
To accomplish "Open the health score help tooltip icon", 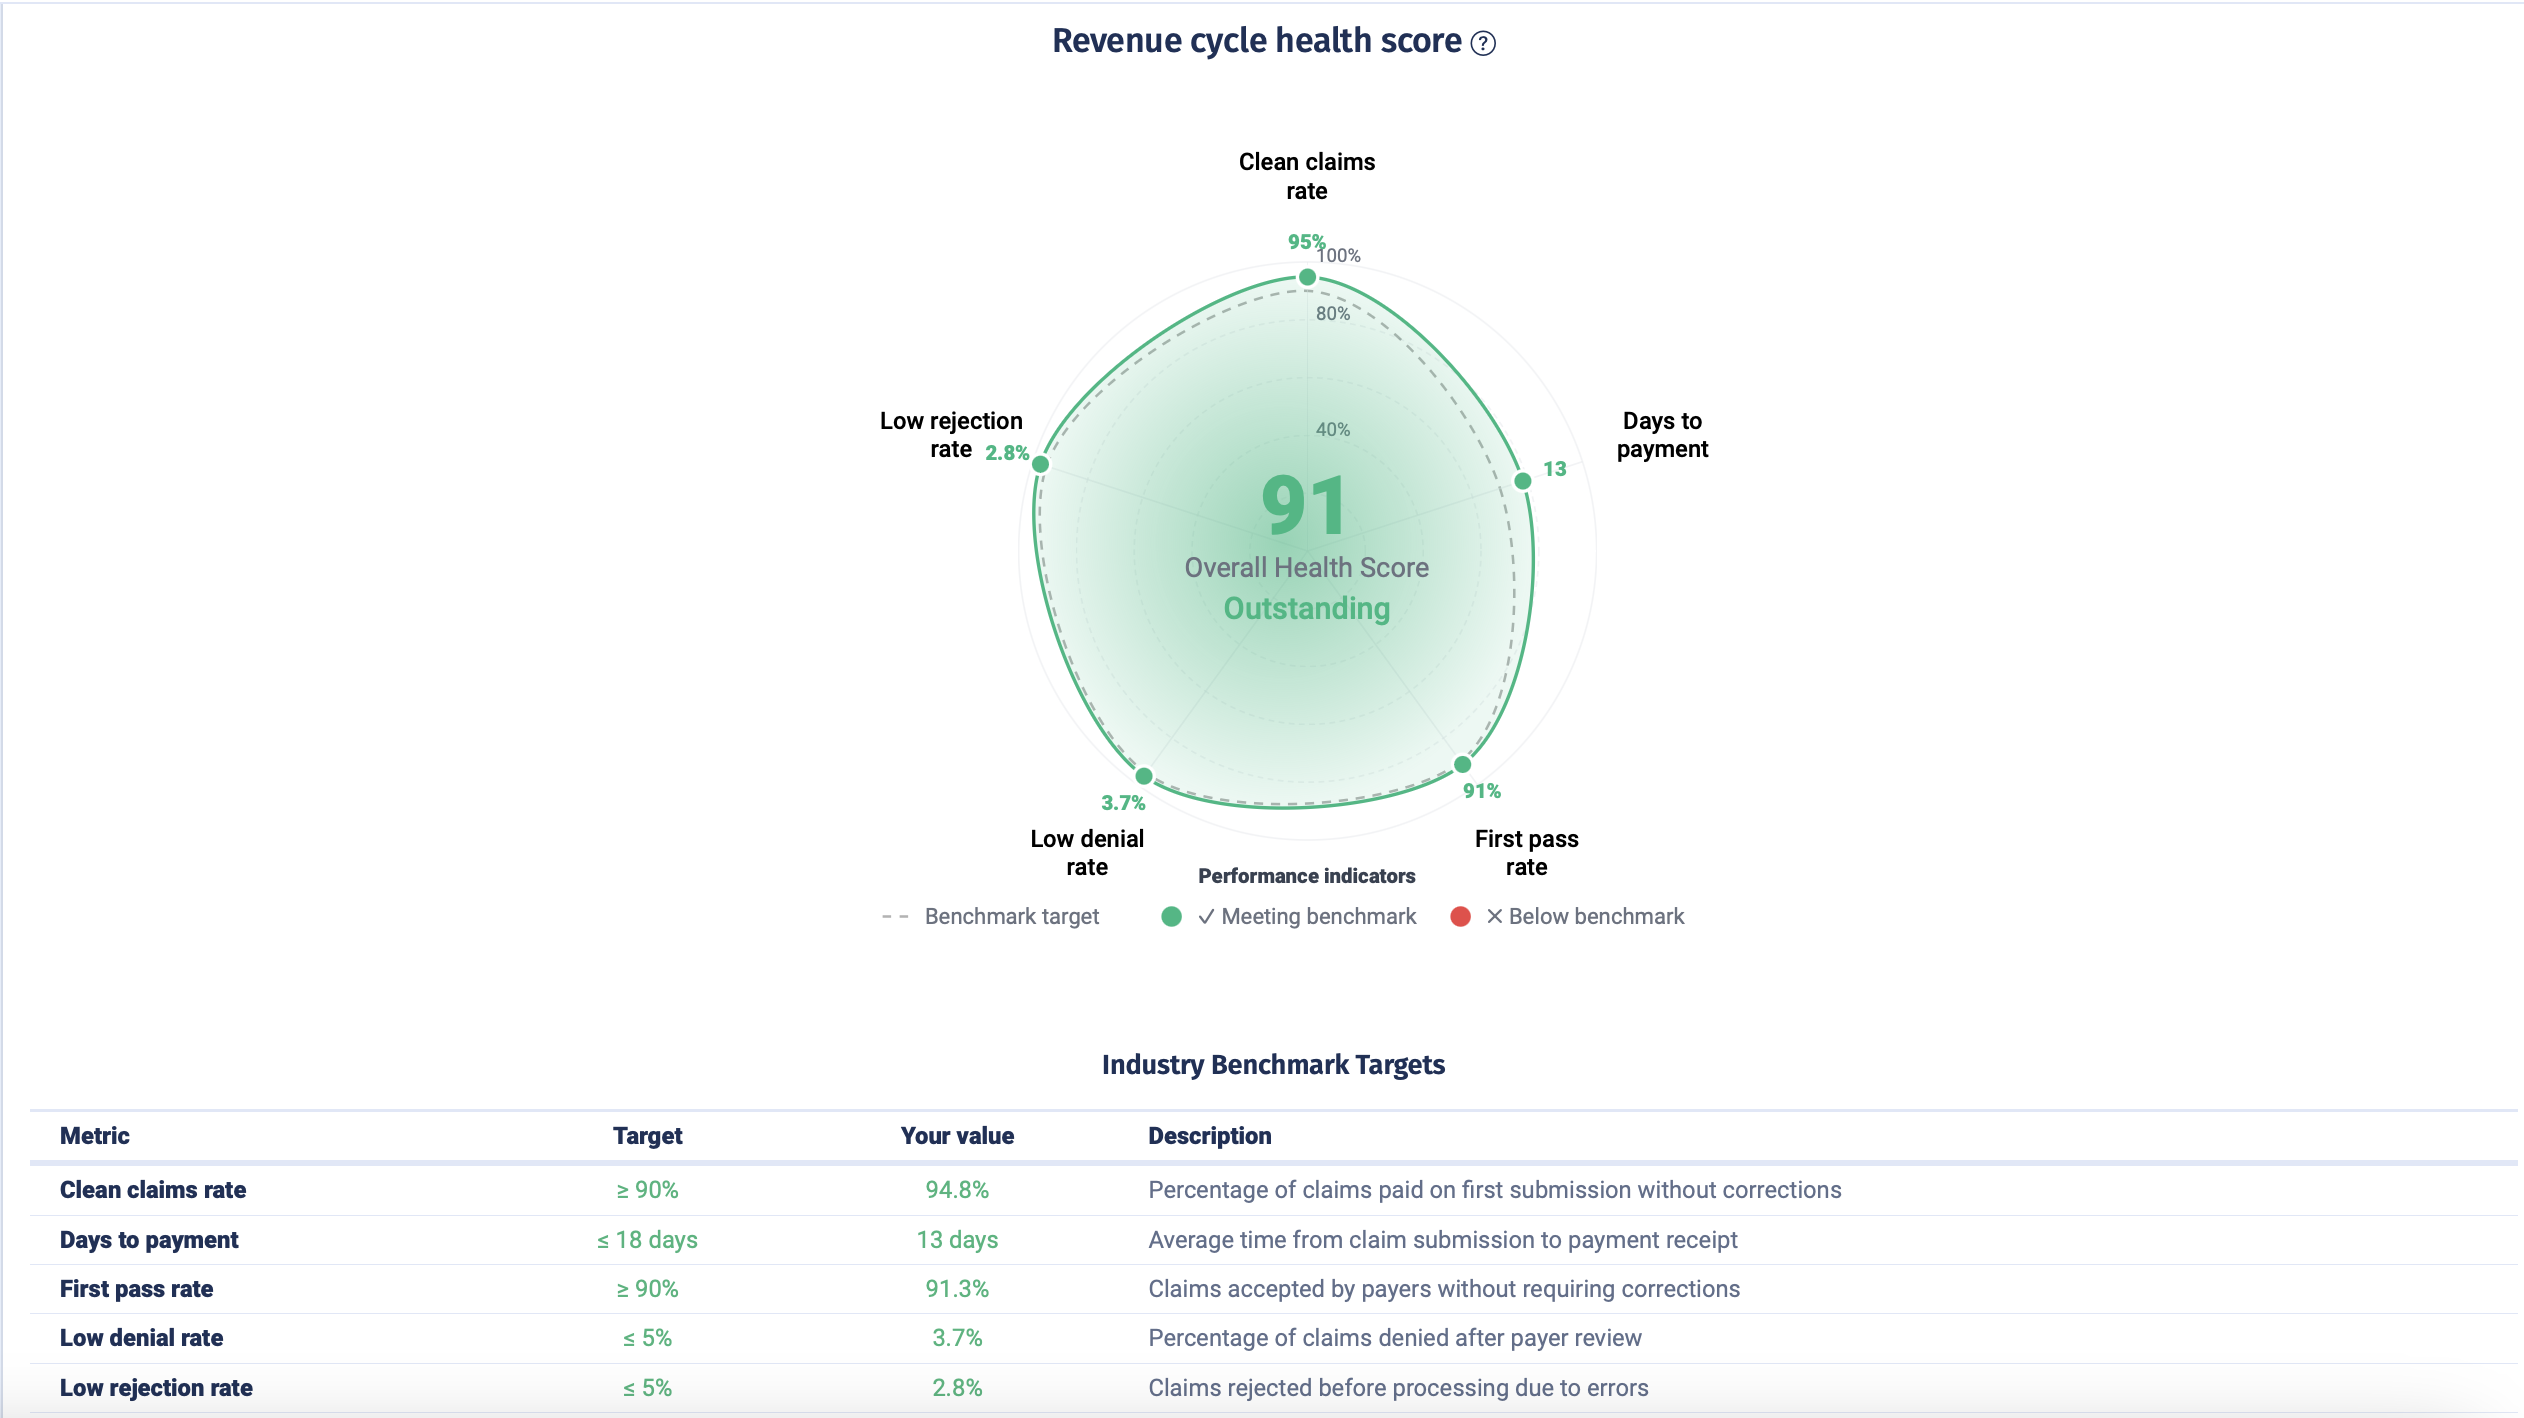I will coord(1484,42).
